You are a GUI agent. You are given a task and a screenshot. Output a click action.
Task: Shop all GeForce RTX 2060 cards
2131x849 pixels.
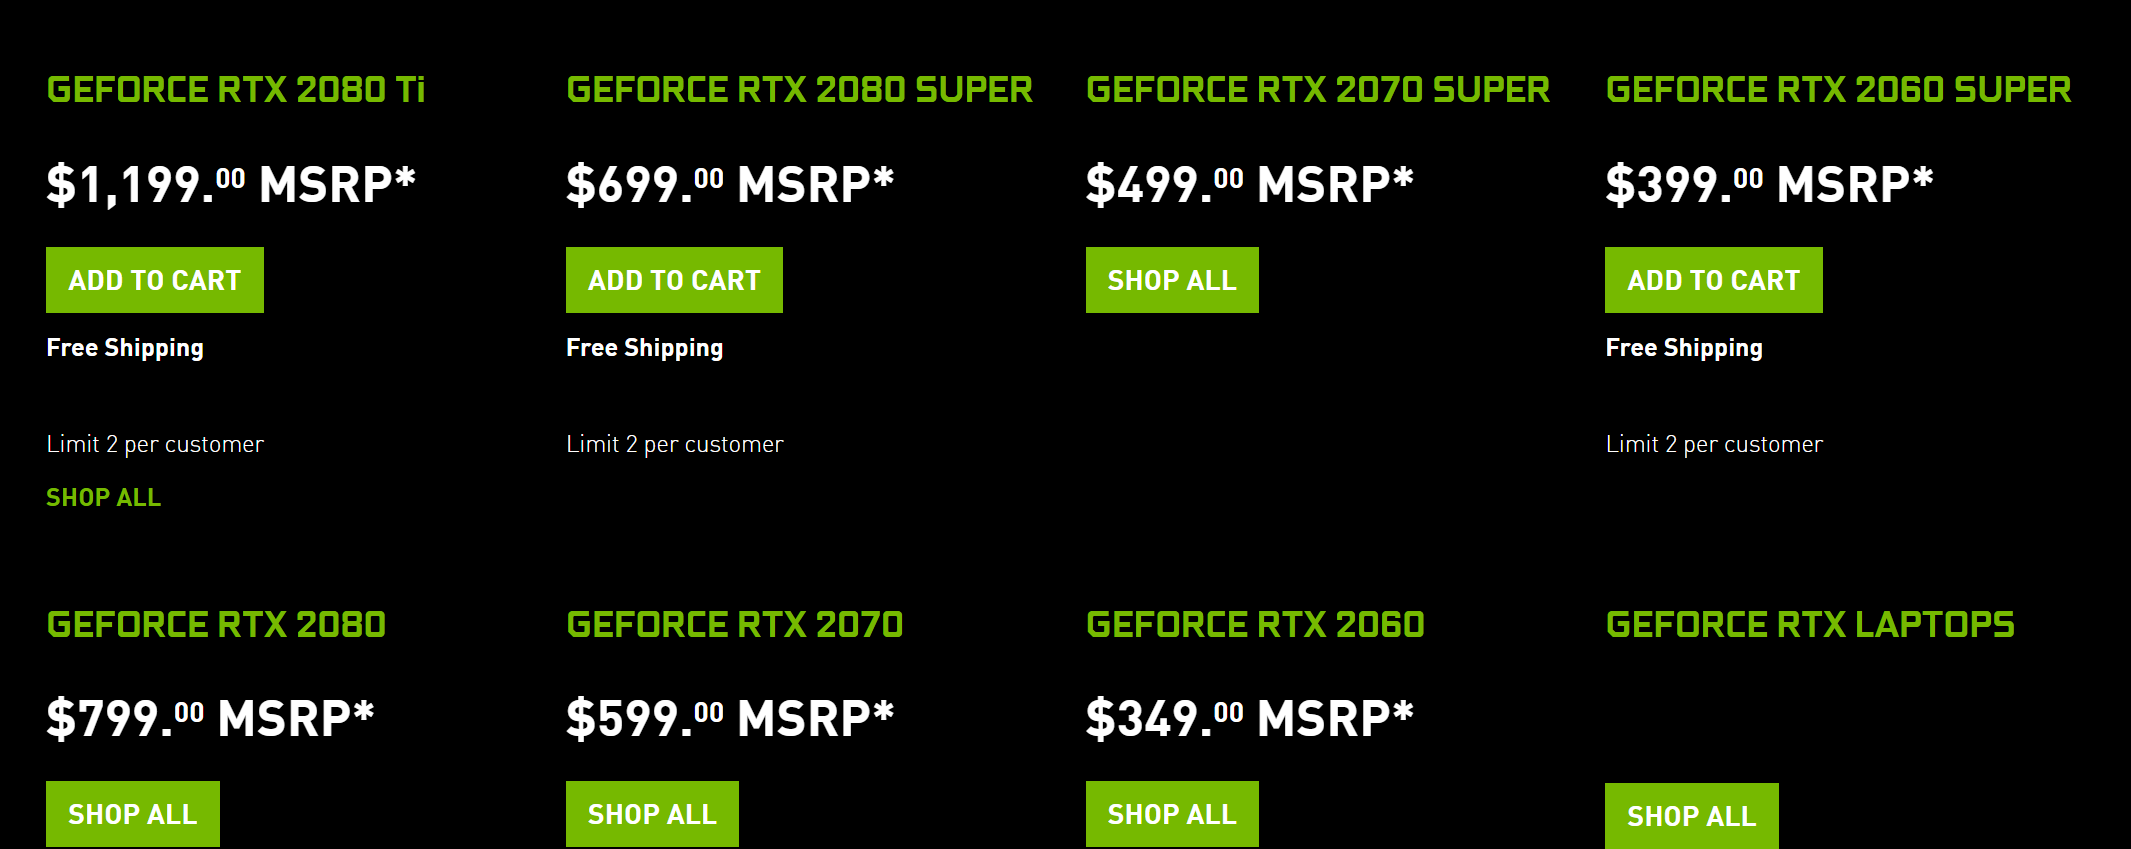pyautogui.click(x=1172, y=814)
